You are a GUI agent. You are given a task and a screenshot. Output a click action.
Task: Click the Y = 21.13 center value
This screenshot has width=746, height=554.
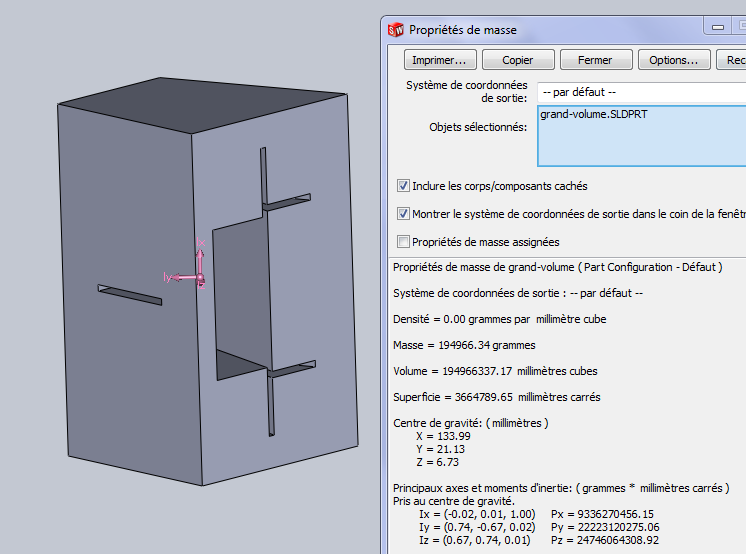pos(441,449)
